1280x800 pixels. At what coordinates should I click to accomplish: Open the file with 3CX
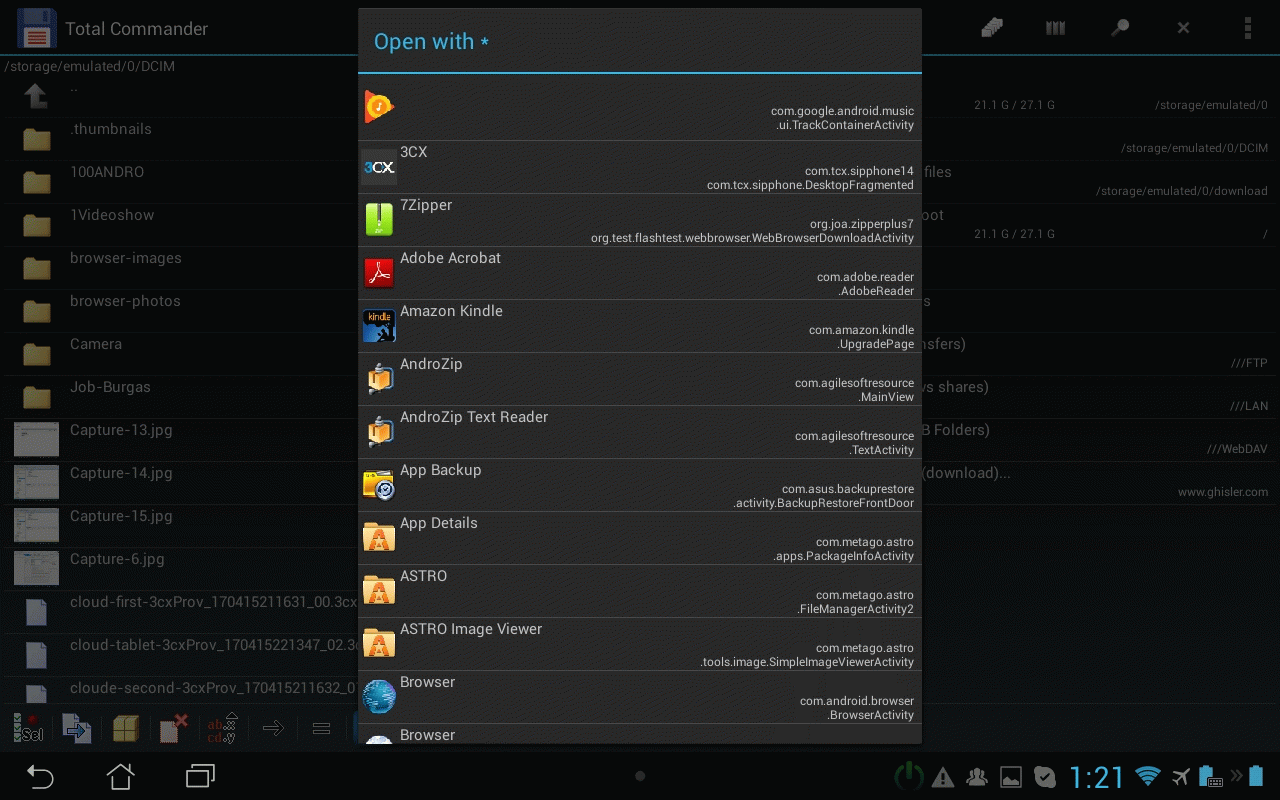pos(640,167)
